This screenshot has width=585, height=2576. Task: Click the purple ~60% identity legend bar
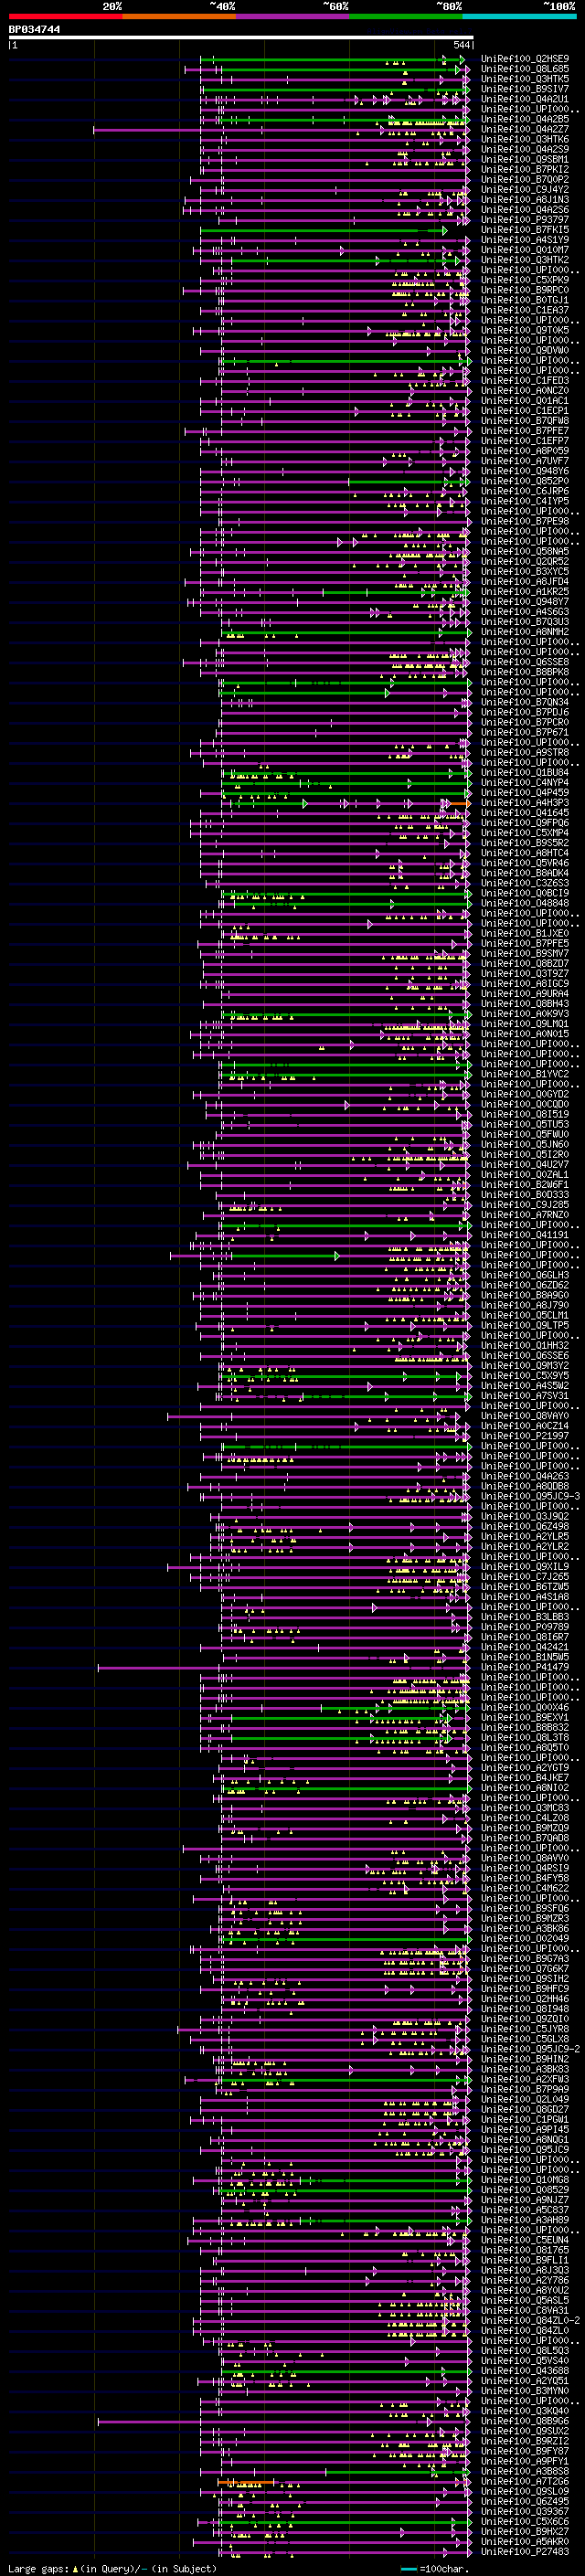coord(292,16)
